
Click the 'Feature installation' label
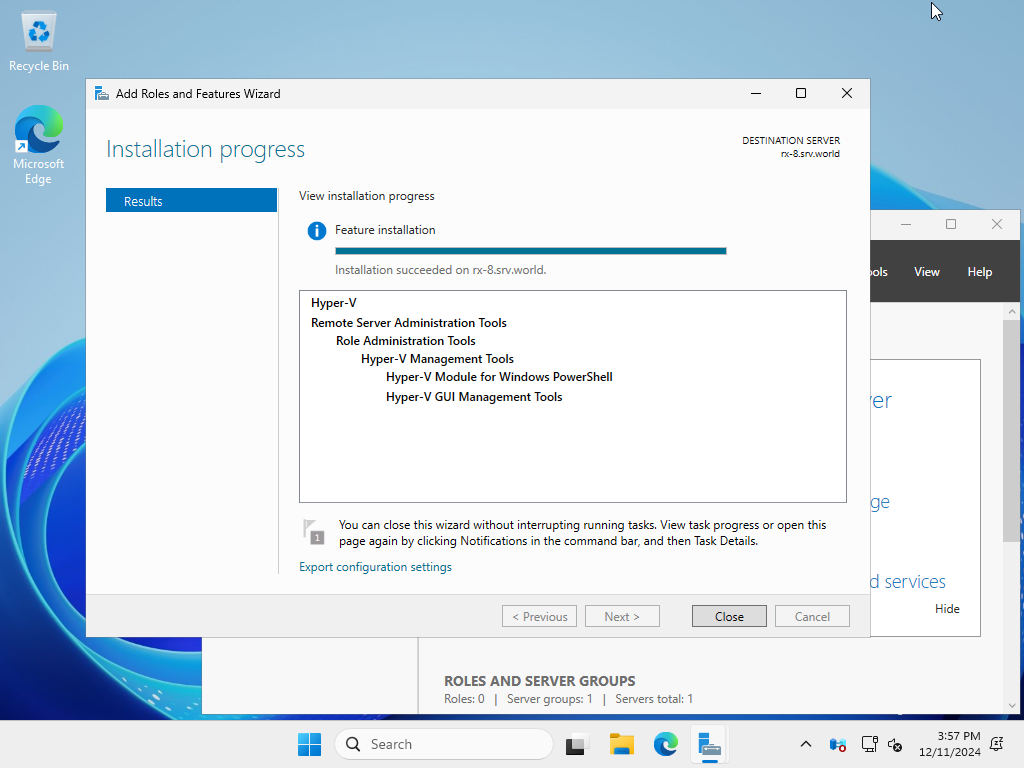tap(385, 230)
